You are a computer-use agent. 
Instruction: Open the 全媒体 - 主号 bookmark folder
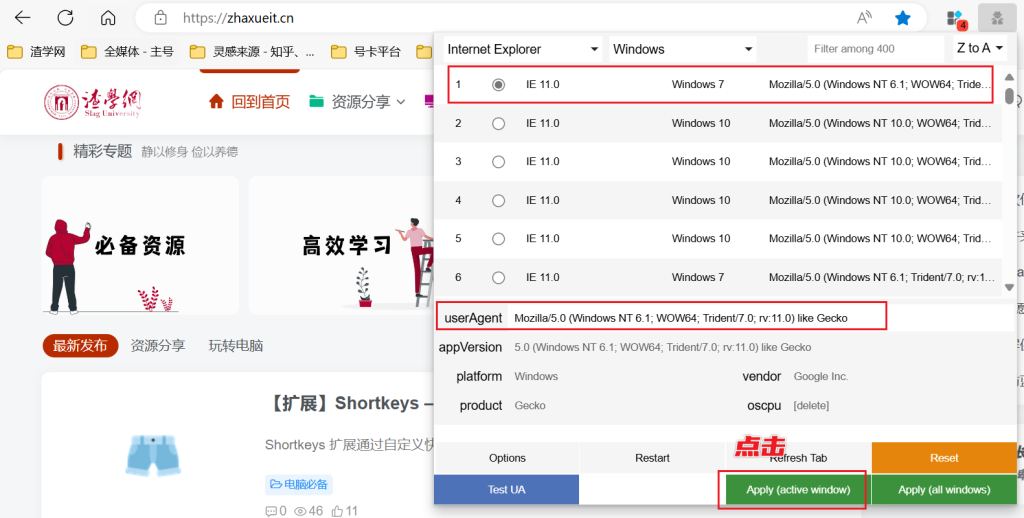(127, 52)
